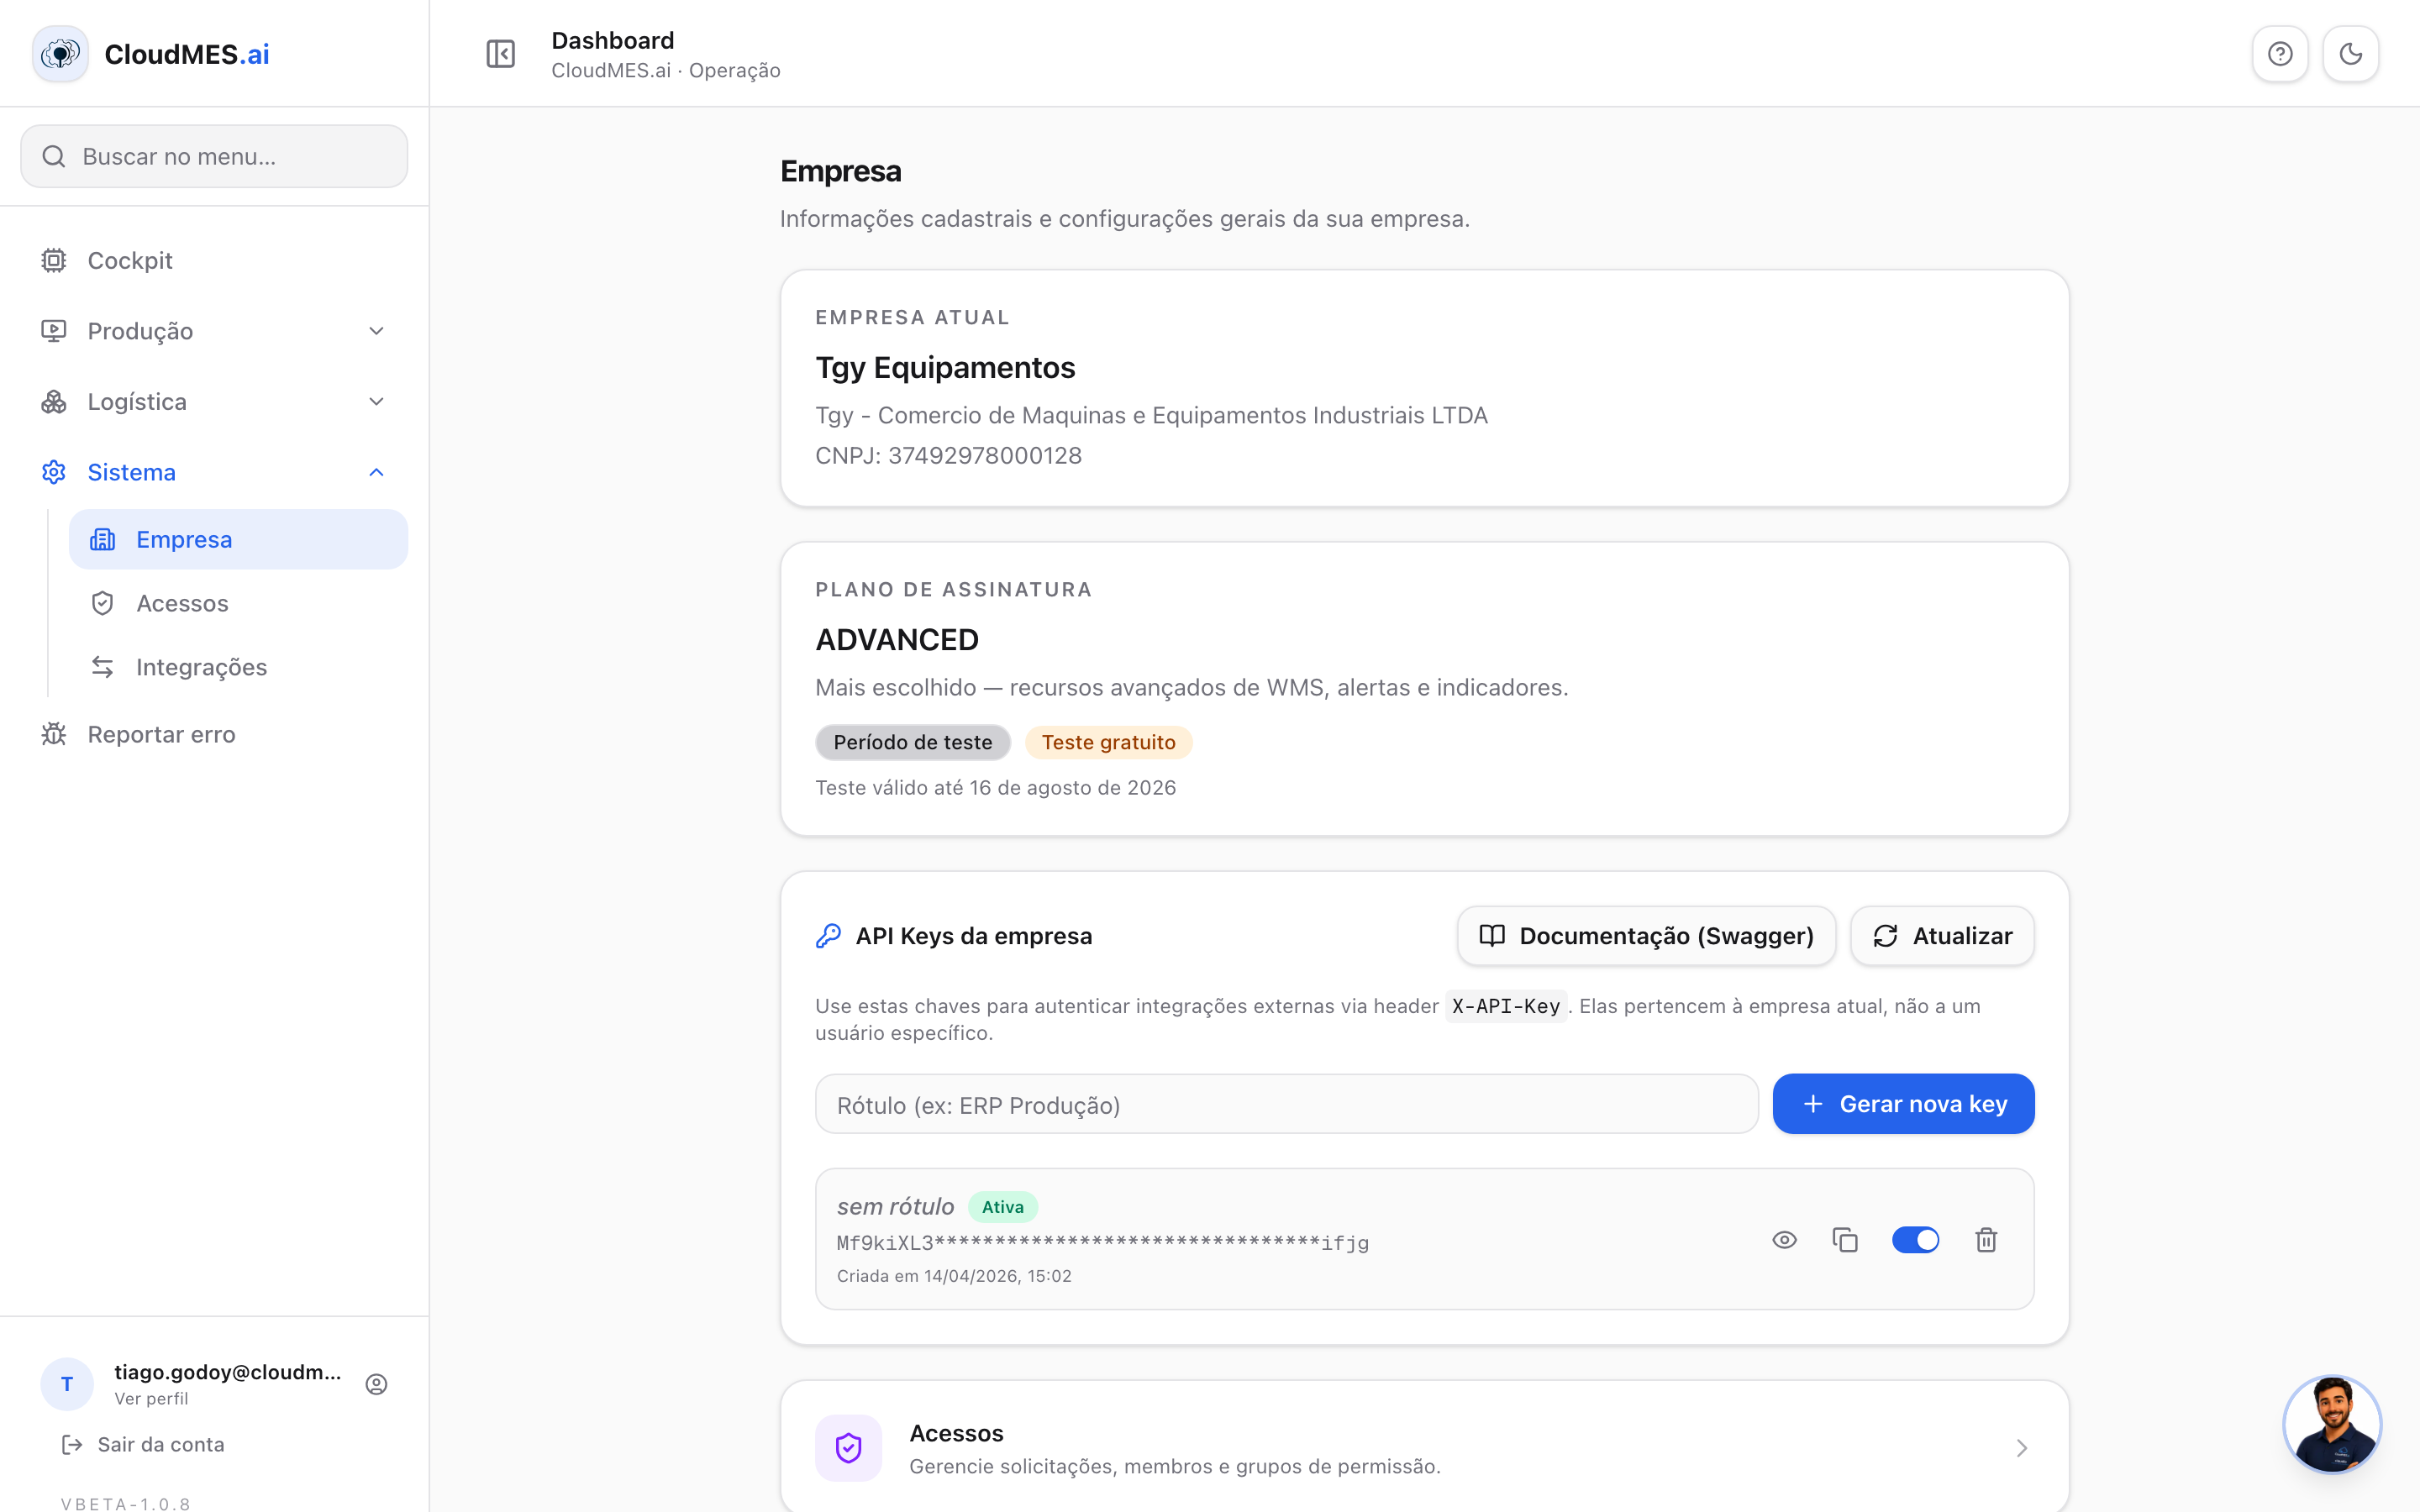Click Criada em 14/04/2026, 15:02 text
Viewport: 2420px width, 1512px height.
pyautogui.click(x=954, y=1276)
